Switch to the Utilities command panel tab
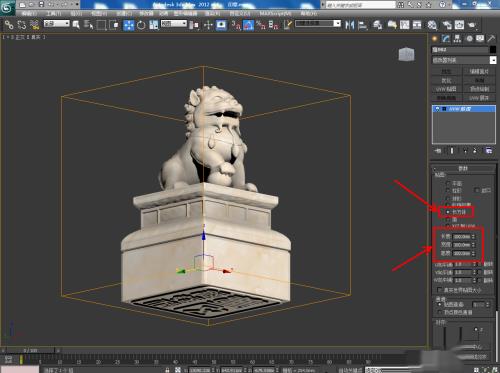 491,39
